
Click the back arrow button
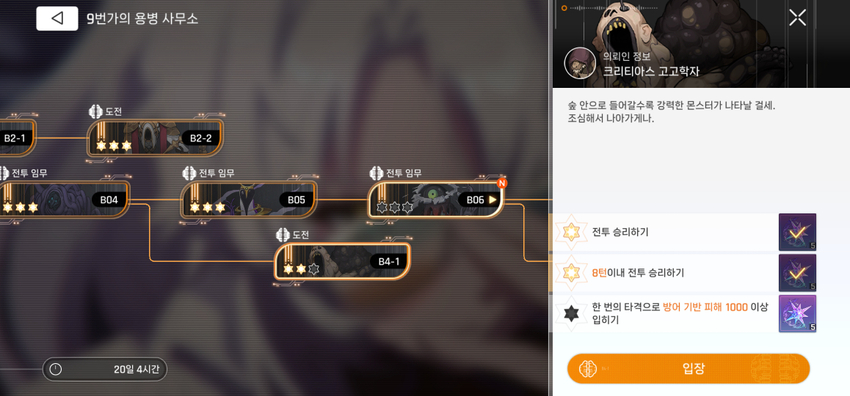[57, 18]
